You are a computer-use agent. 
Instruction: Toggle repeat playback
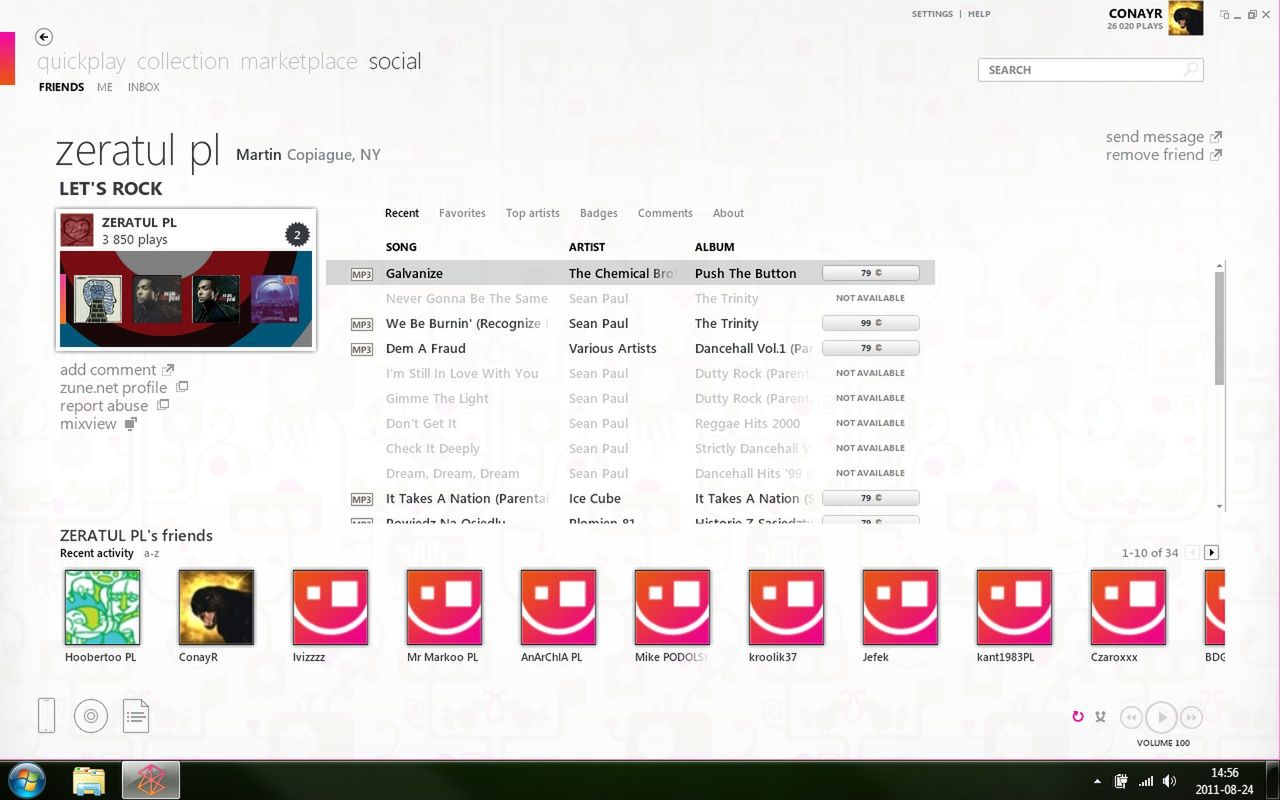pyautogui.click(x=1077, y=716)
